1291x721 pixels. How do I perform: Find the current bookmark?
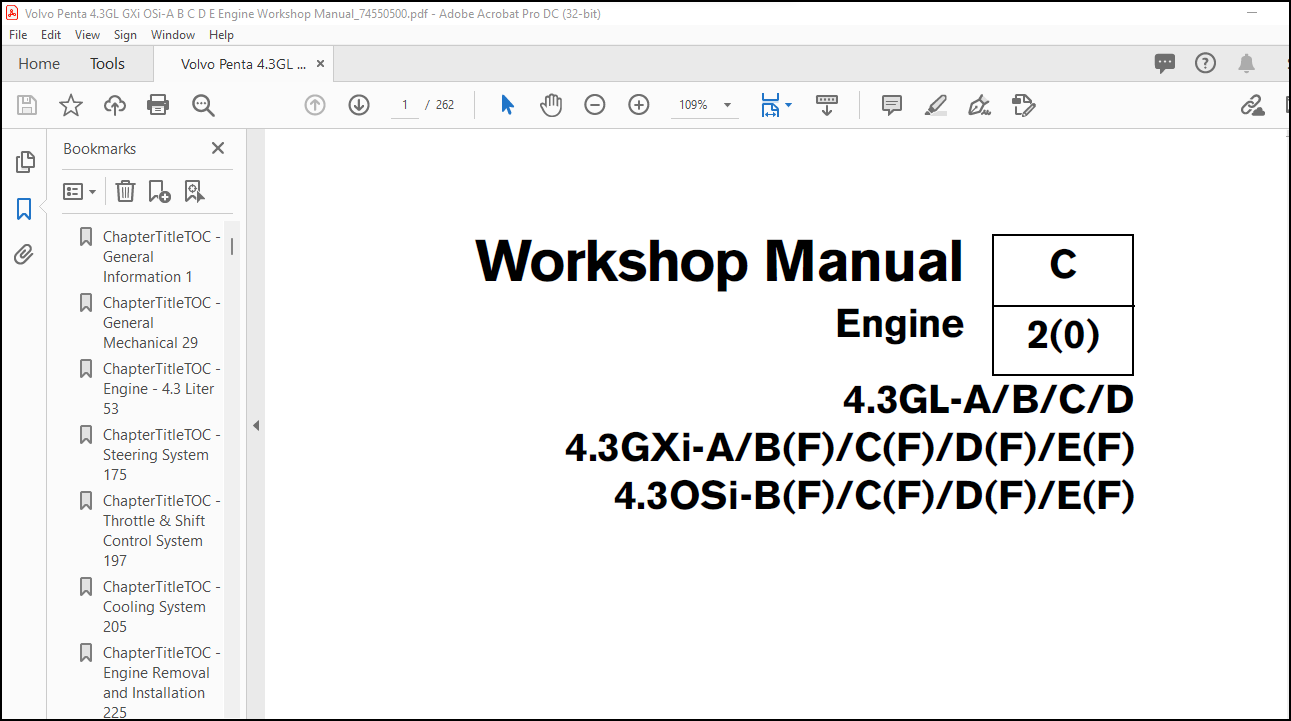tap(194, 191)
